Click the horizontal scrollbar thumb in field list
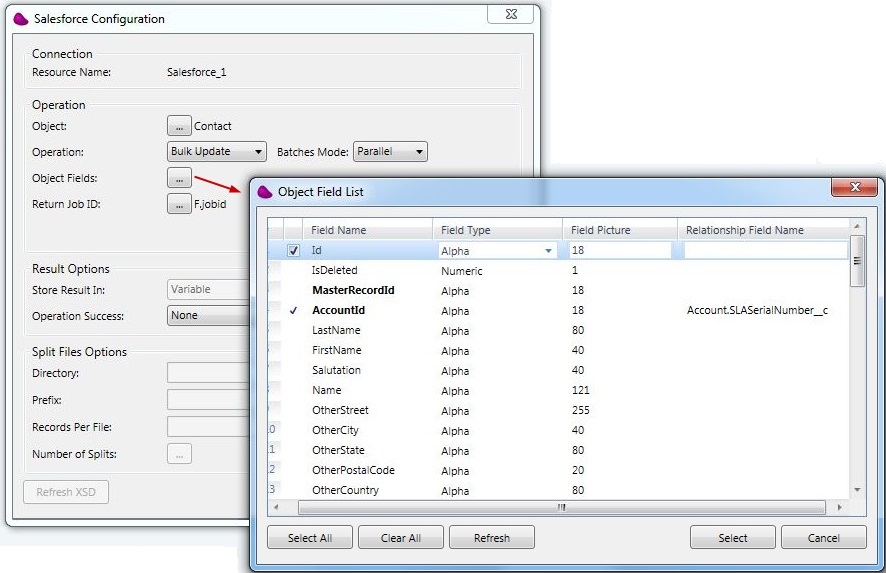 (562, 507)
